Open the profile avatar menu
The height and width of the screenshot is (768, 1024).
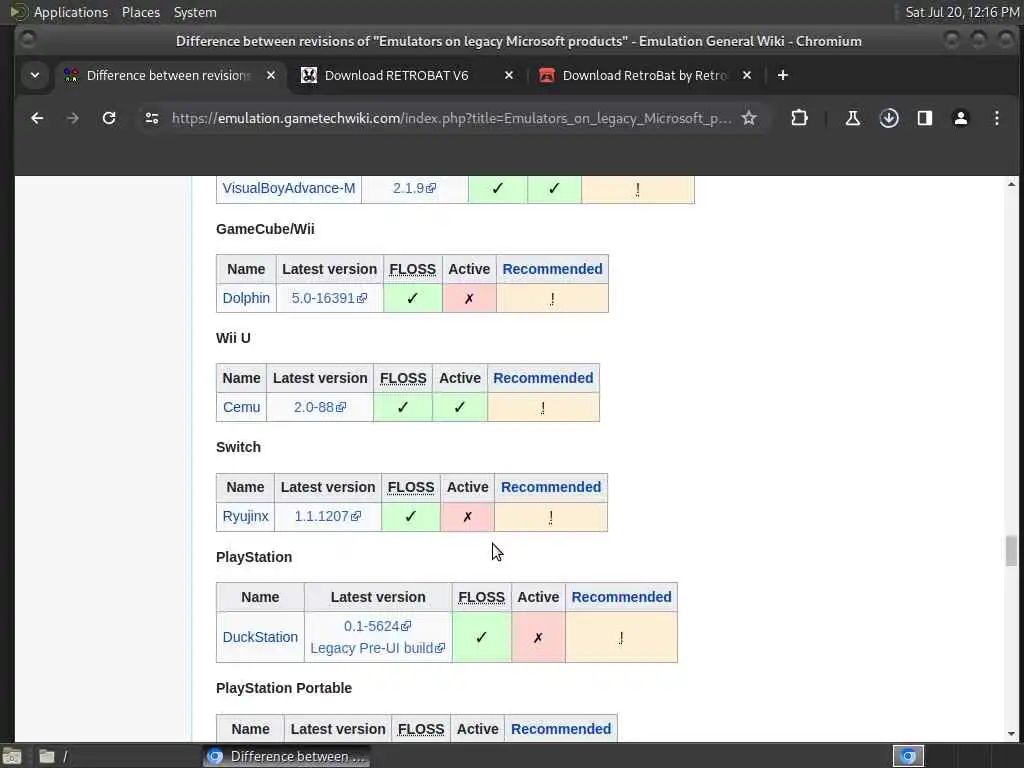pos(961,118)
